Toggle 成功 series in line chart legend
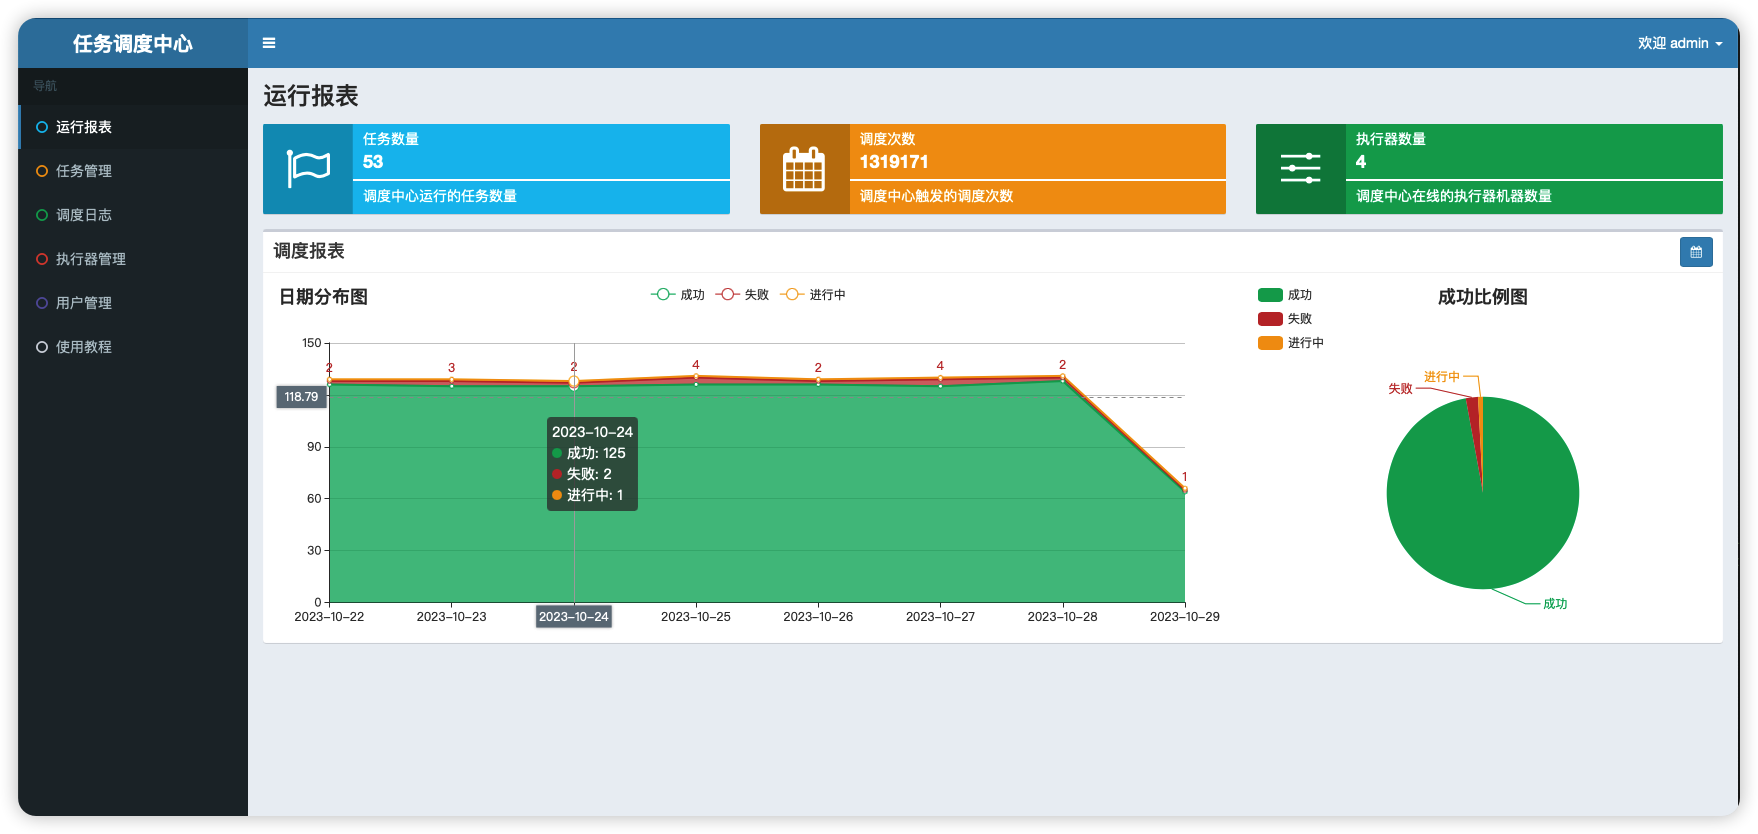Screen dimensions: 1758x834 click(x=678, y=295)
